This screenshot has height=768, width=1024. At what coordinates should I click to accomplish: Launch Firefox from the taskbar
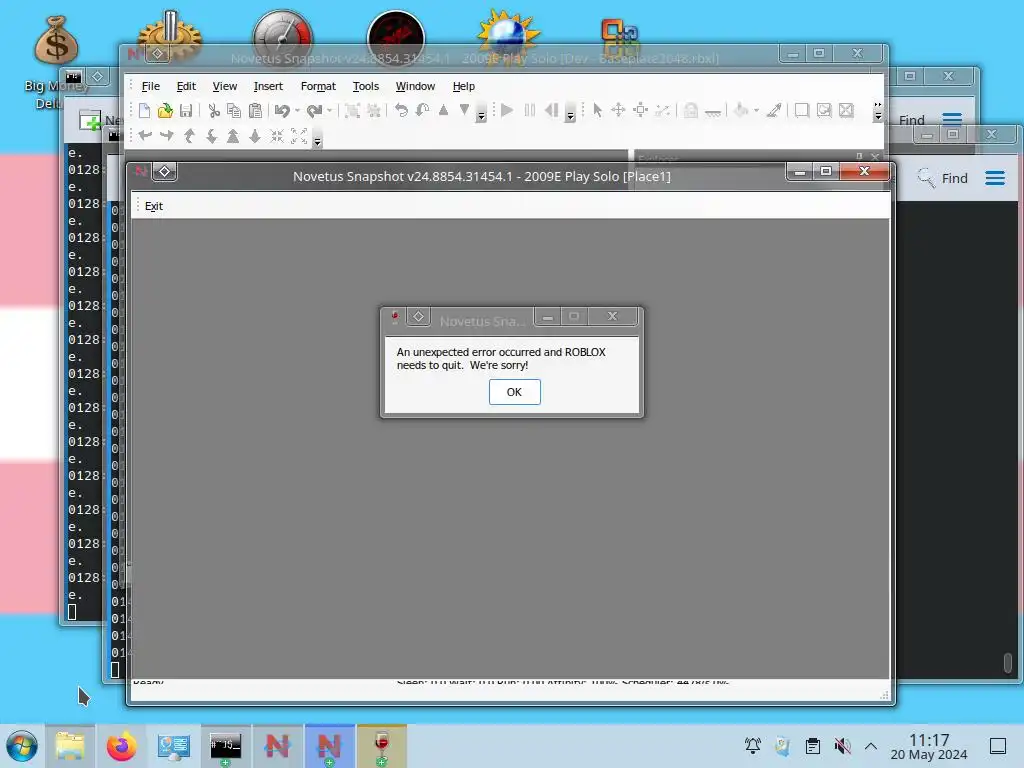[x=121, y=746]
